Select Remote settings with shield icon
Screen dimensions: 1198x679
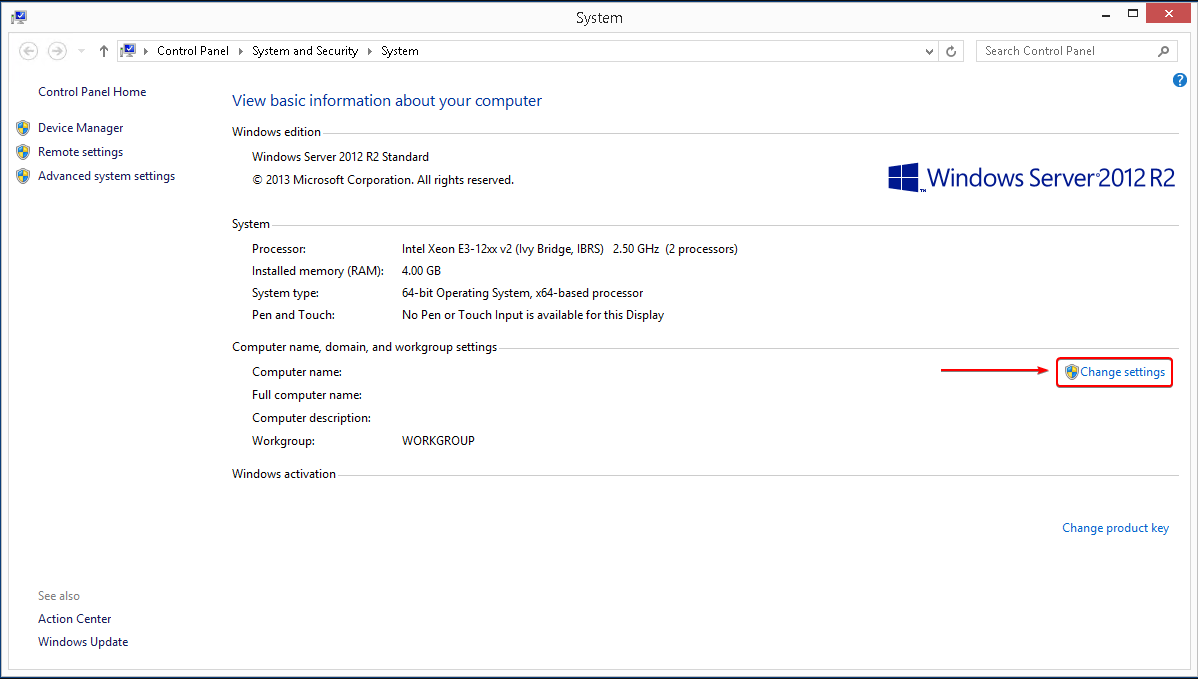[x=80, y=151]
